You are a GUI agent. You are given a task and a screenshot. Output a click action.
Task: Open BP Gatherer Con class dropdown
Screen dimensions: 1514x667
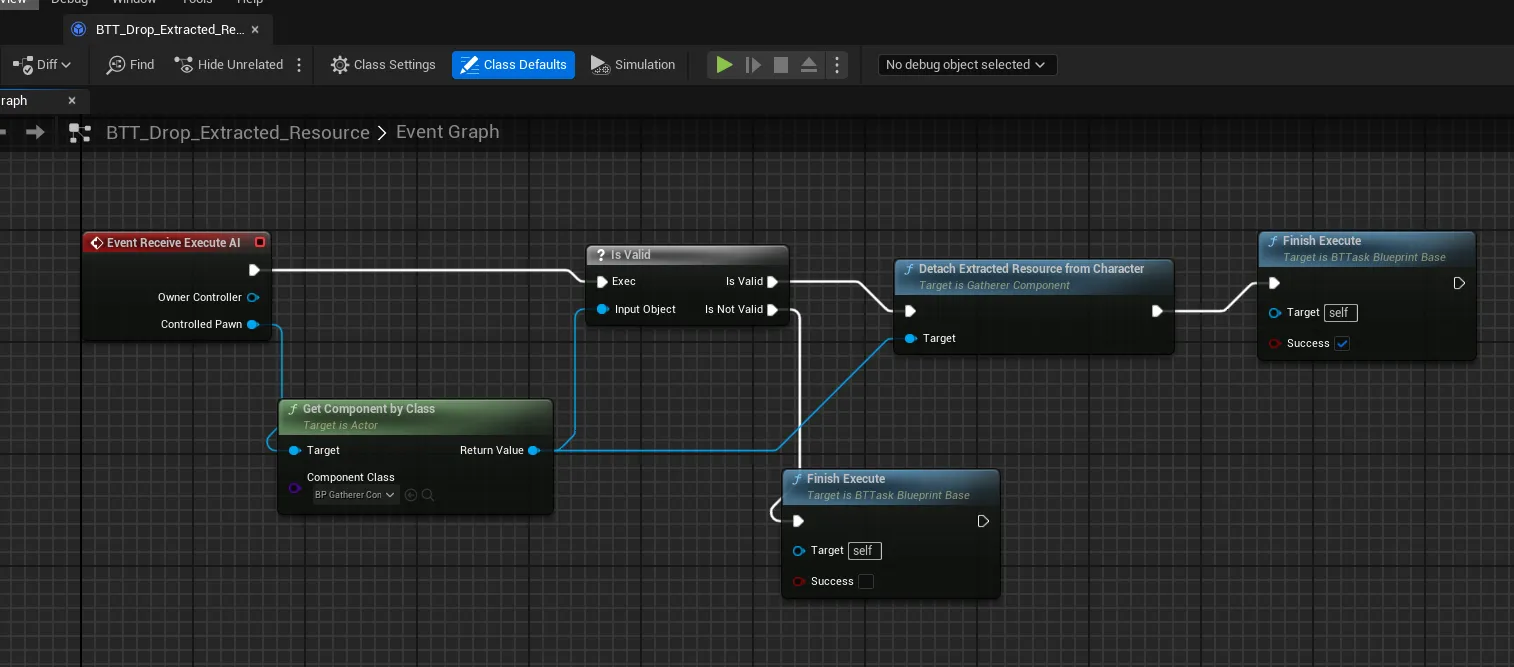[356, 495]
